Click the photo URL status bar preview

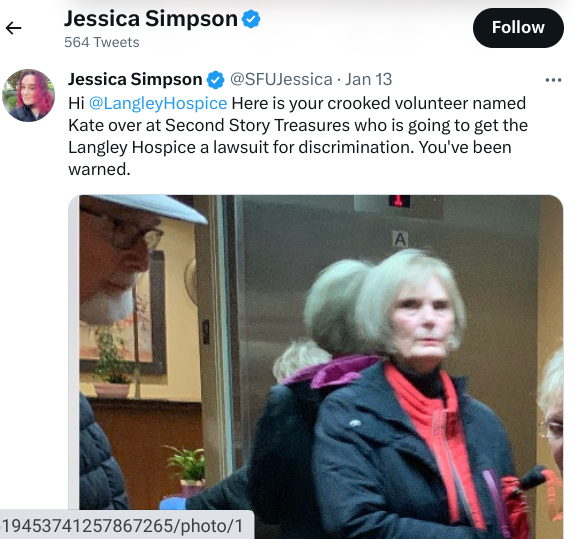pyautogui.click(x=127, y=525)
